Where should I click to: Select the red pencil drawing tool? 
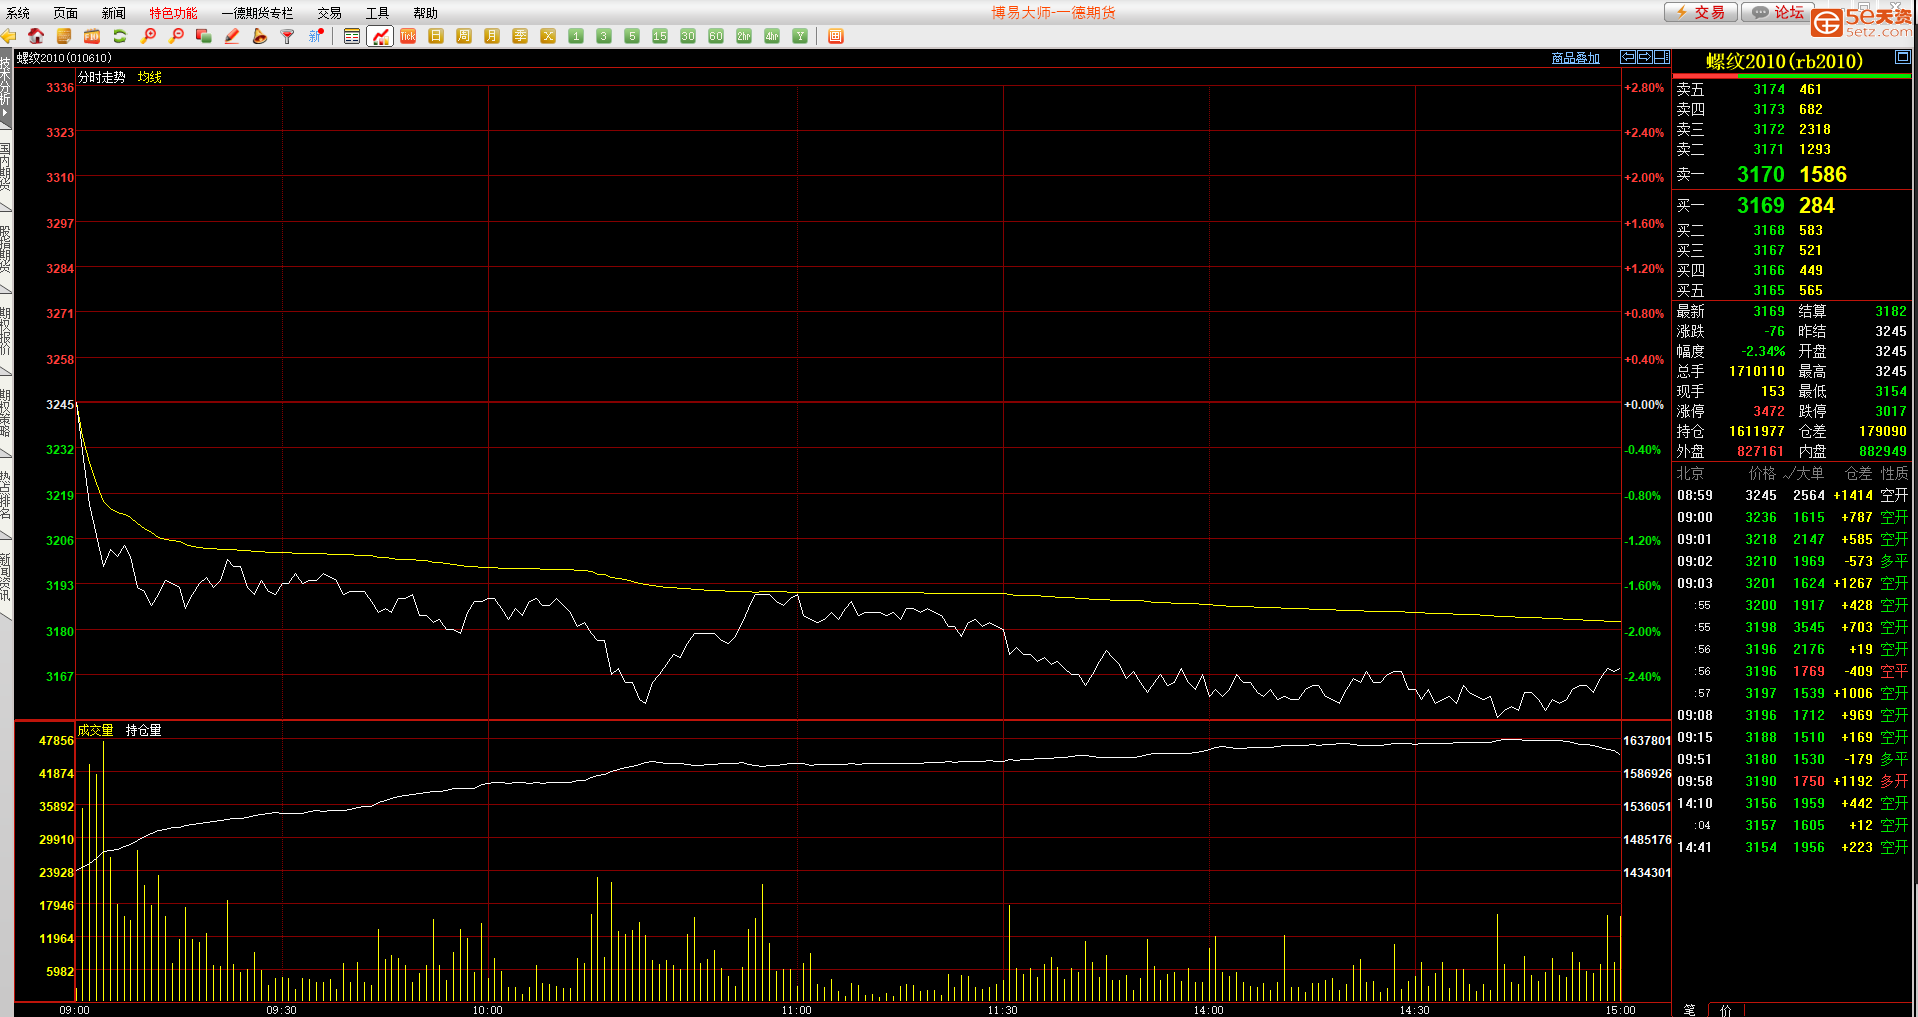click(232, 36)
